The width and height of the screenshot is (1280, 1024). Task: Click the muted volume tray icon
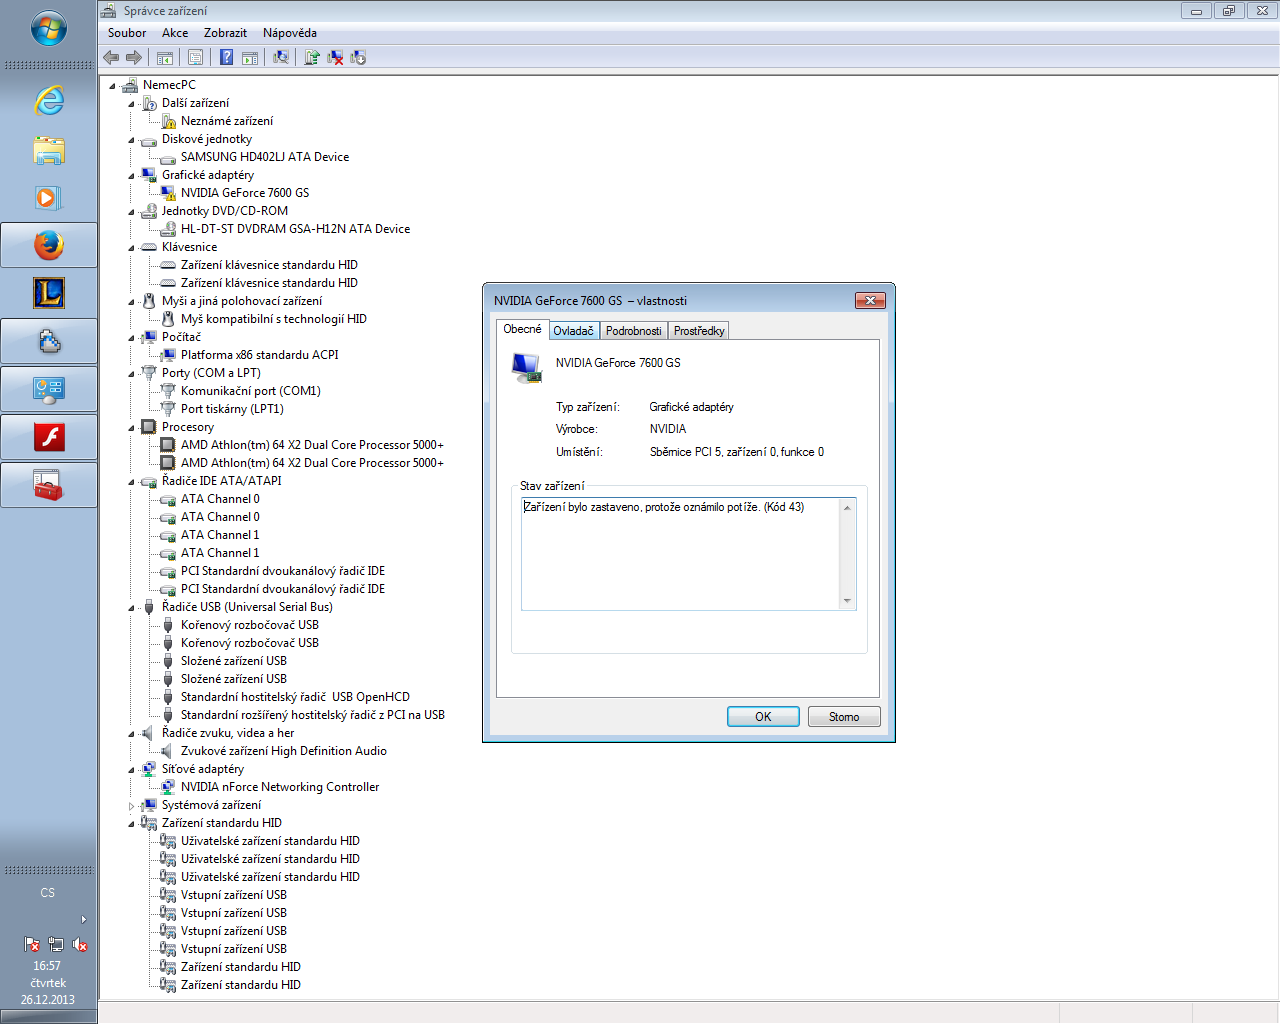pos(80,944)
